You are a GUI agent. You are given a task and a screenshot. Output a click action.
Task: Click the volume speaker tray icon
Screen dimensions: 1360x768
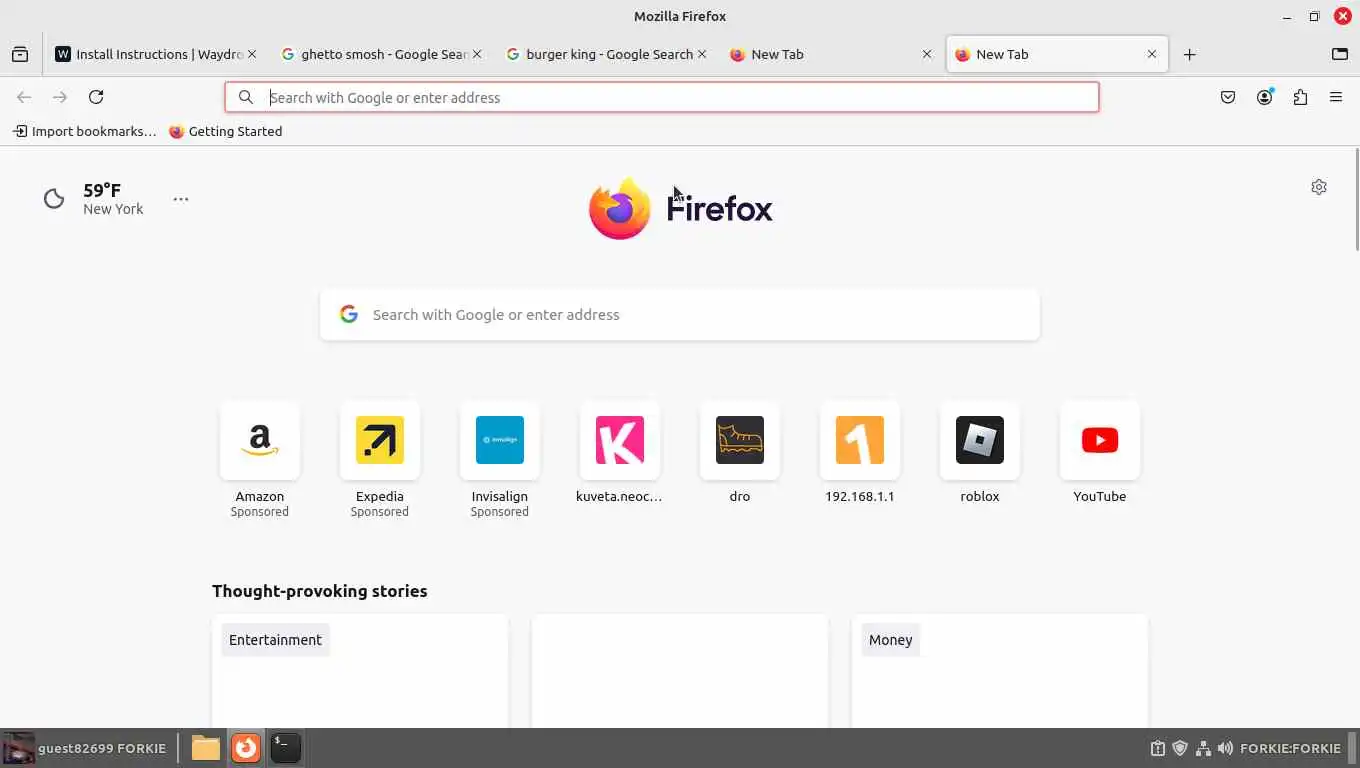tap(1225, 748)
